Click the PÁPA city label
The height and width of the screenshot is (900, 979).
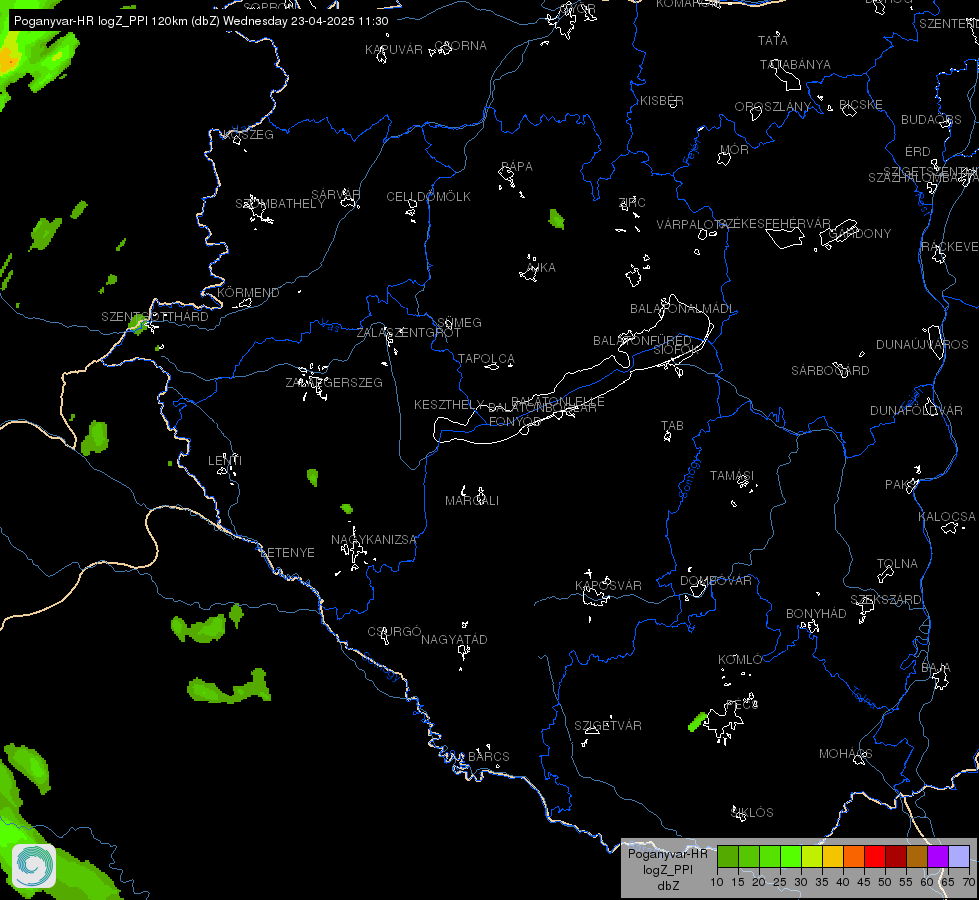[517, 167]
